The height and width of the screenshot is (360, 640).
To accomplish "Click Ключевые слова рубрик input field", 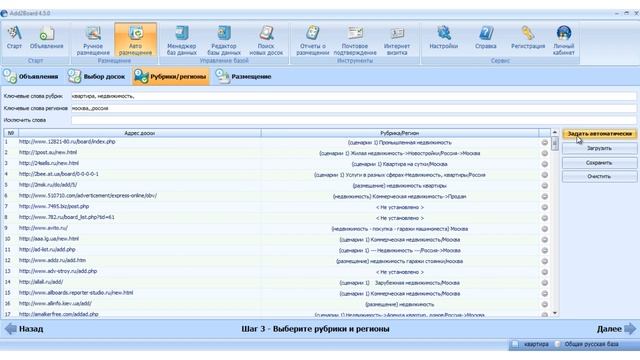I will tap(353, 96).
